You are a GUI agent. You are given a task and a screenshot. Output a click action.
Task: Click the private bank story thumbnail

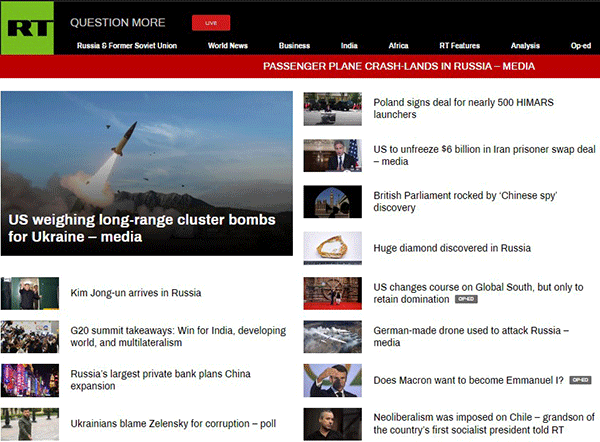30,380
